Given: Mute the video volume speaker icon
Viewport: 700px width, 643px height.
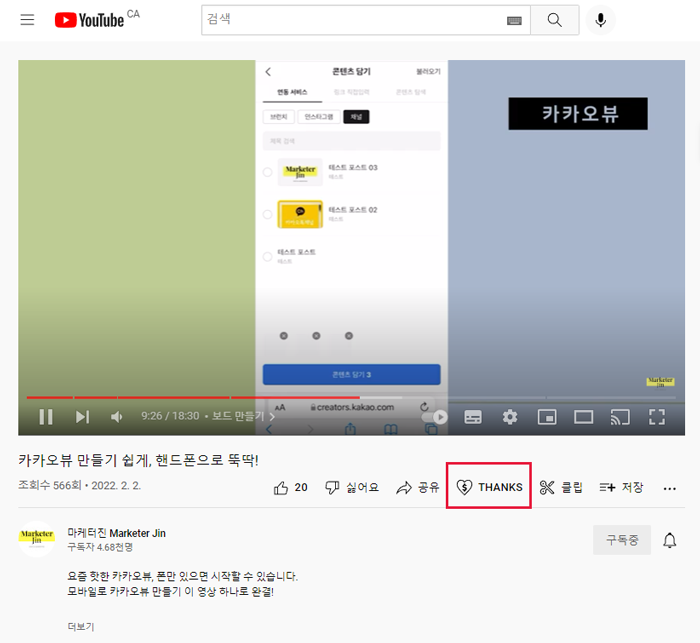Looking at the screenshot, I should point(117,417).
